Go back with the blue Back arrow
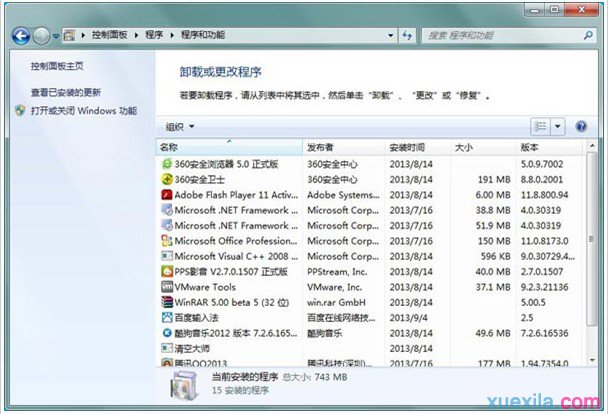This screenshot has width=608, height=414. click(x=21, y=36)
